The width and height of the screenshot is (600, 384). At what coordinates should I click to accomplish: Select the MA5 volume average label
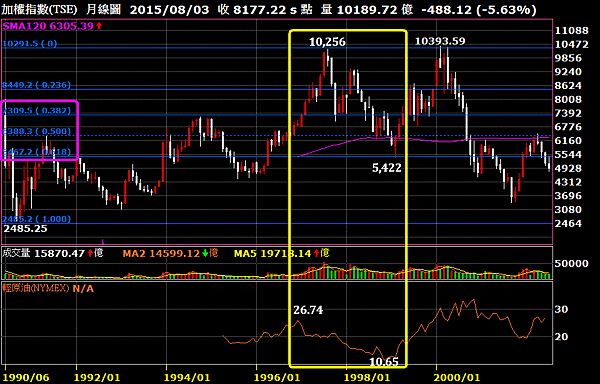pos(273,253)
